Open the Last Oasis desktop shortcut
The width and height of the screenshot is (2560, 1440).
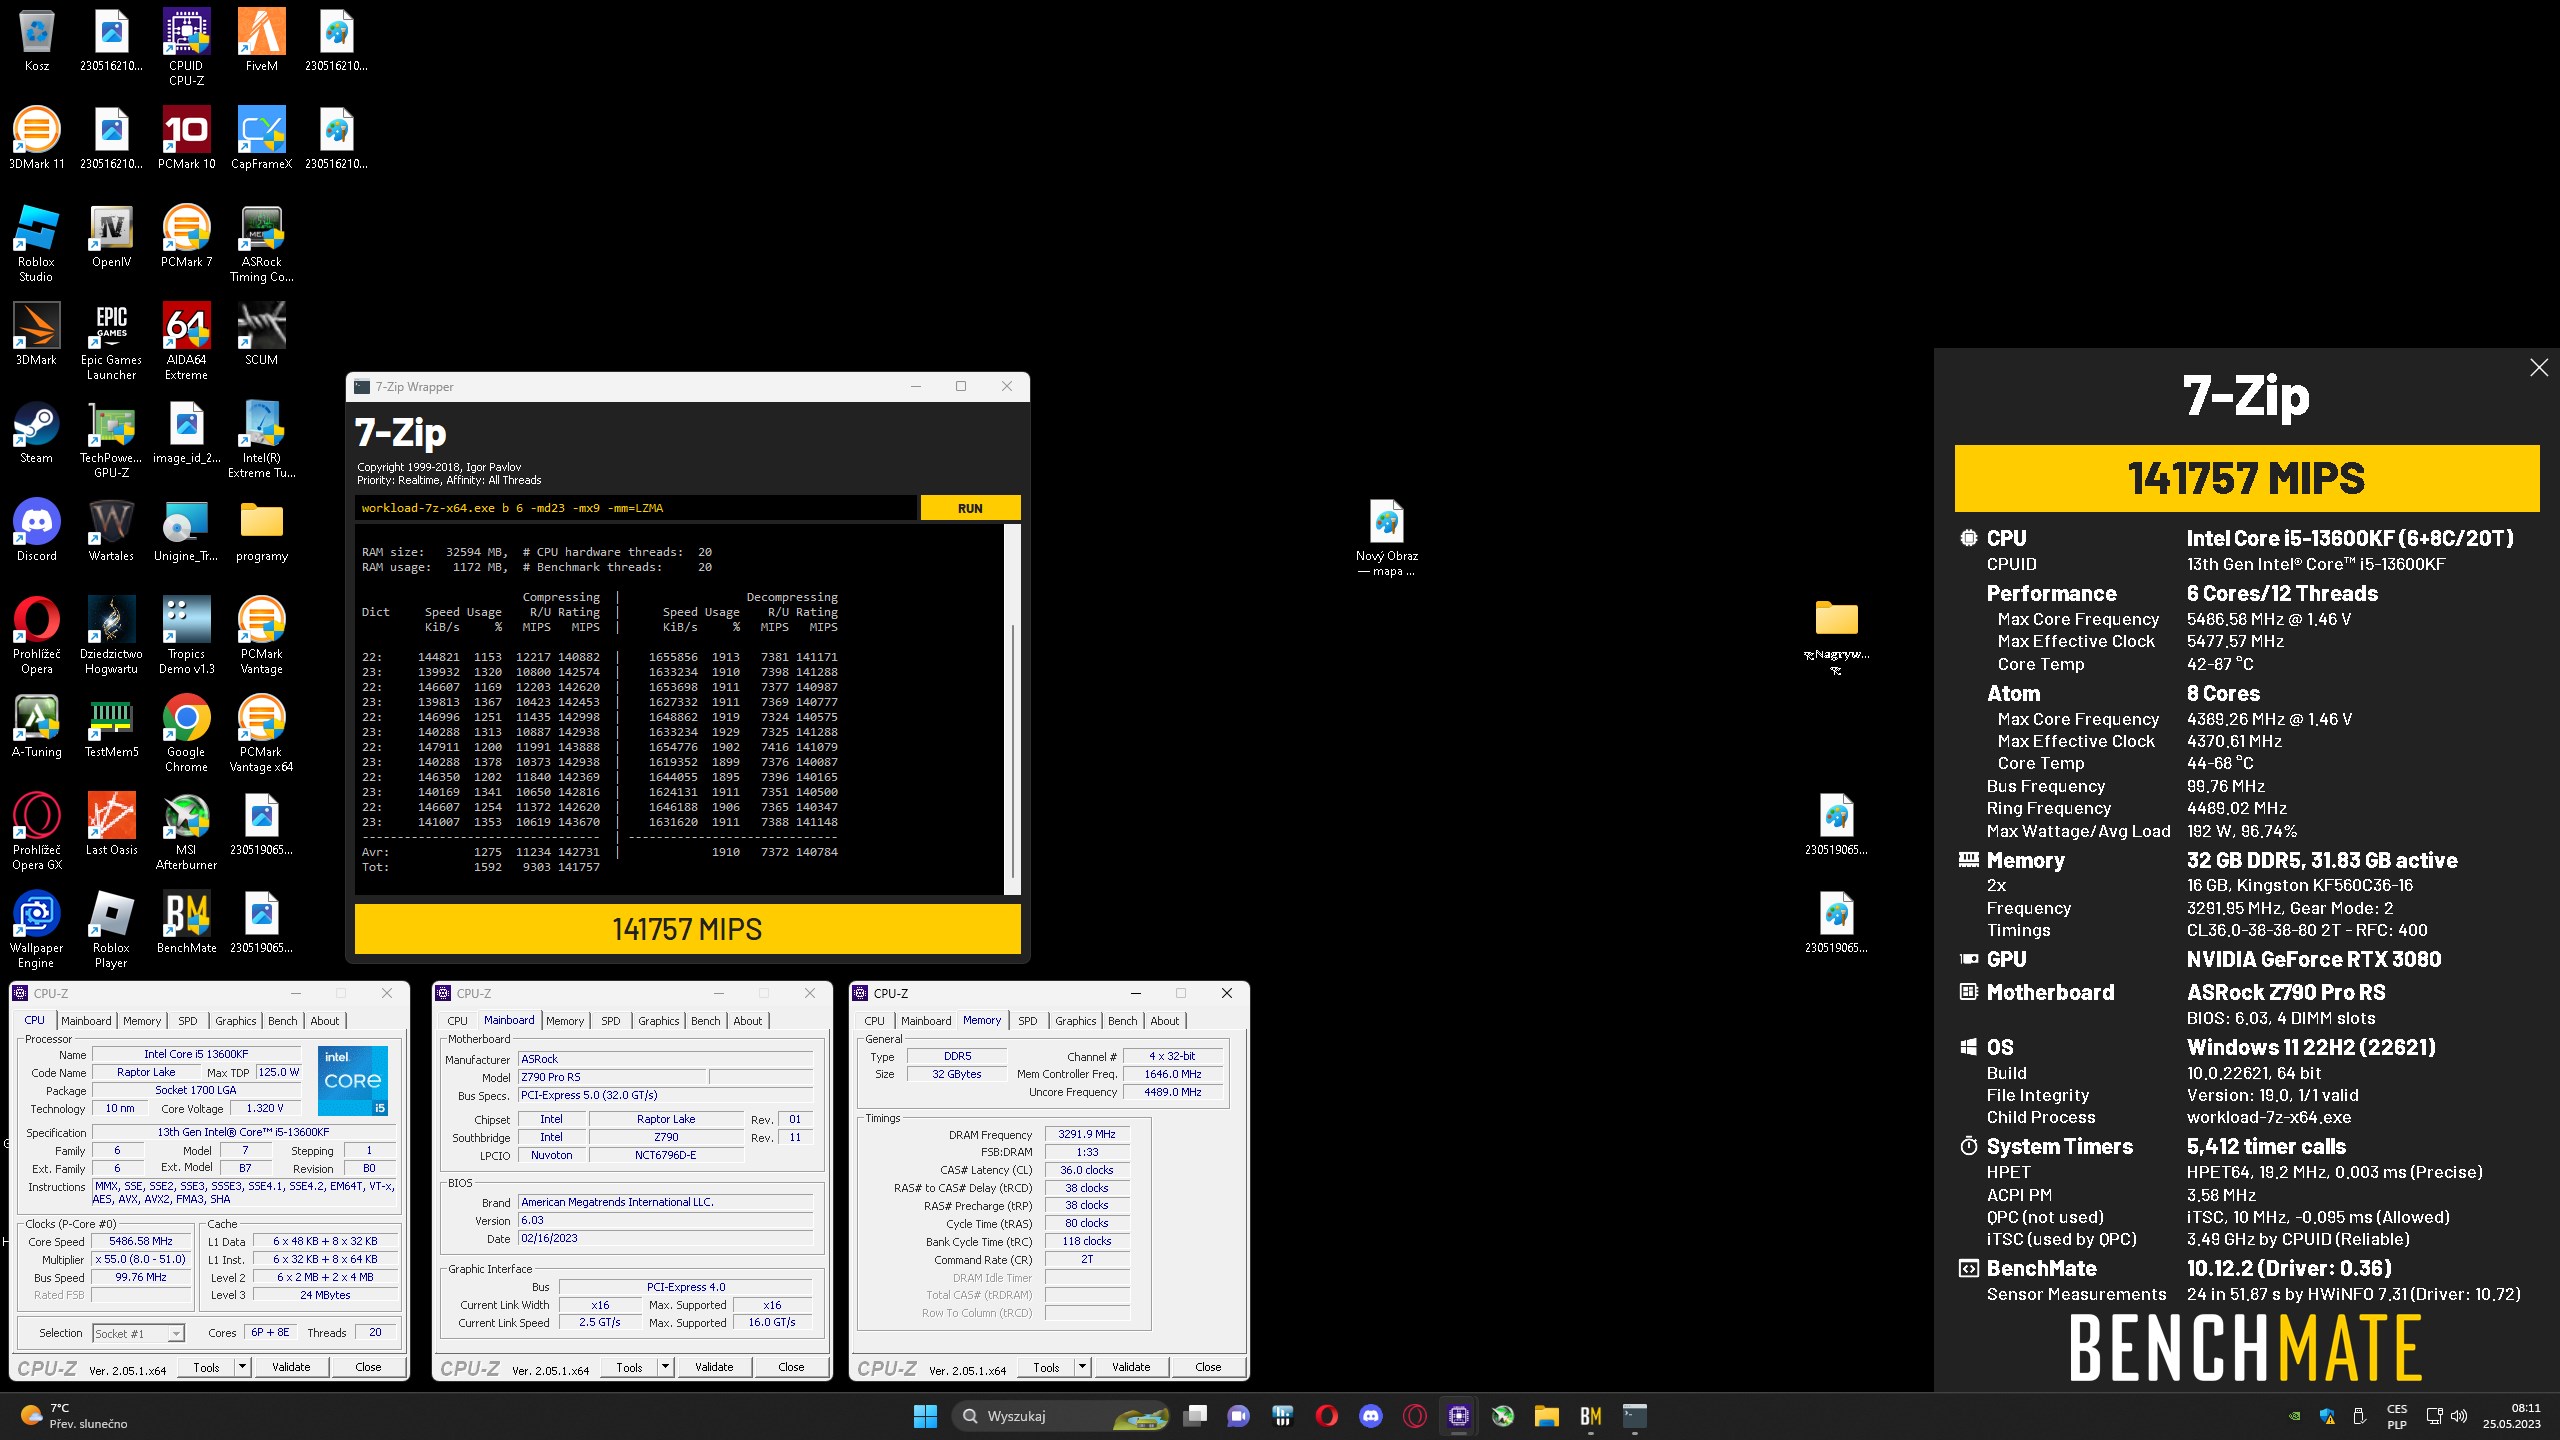111,824
